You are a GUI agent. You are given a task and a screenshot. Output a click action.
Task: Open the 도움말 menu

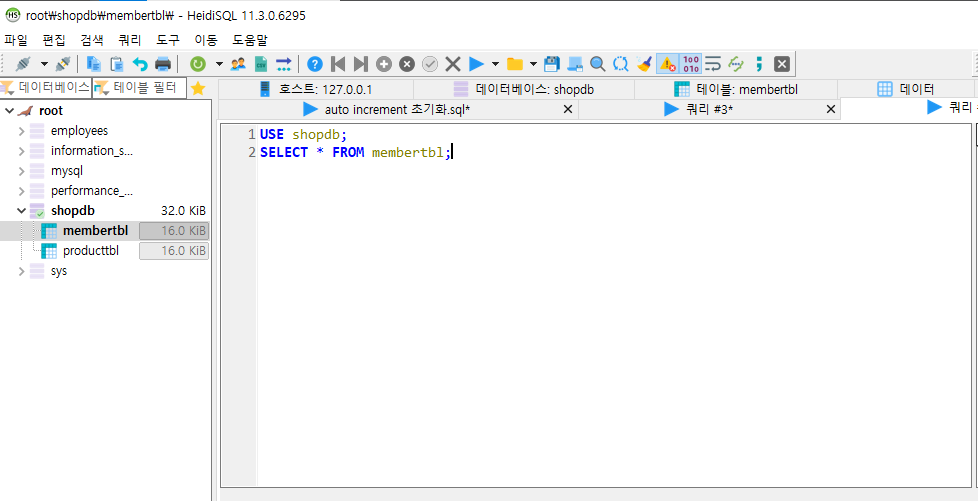pos(250,41)
